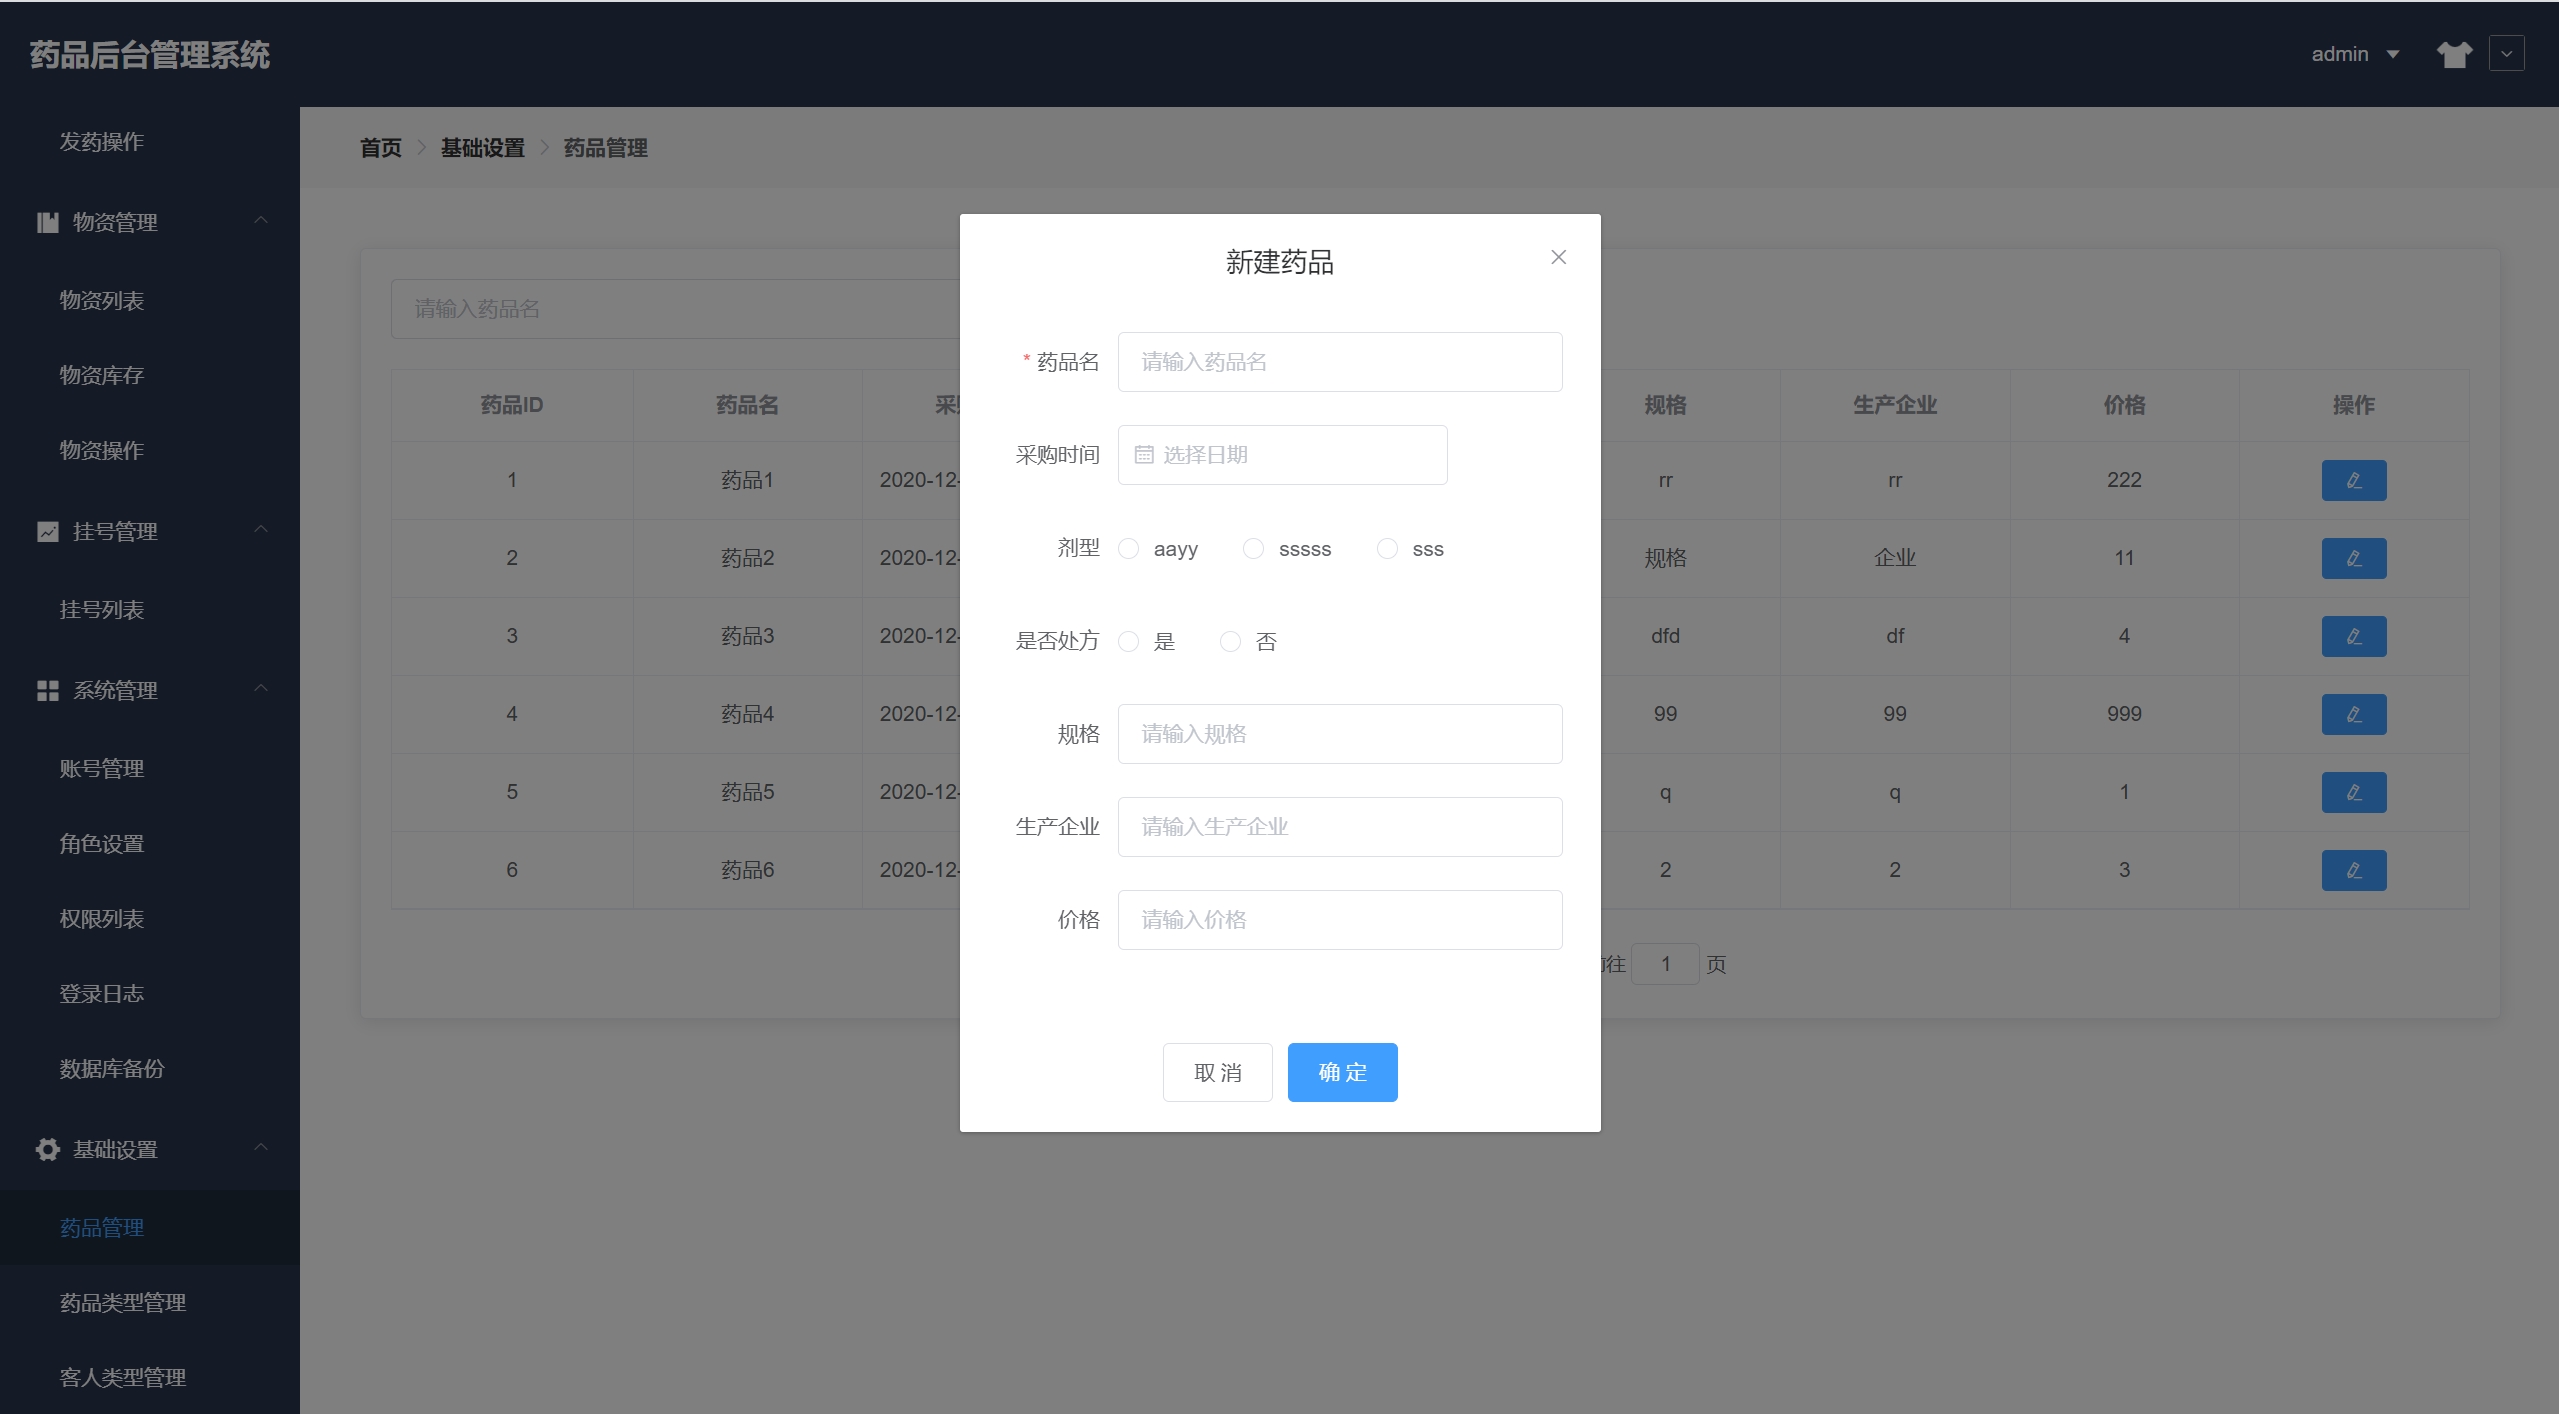Click the book icon beside 物资管理

coord(47,222)
